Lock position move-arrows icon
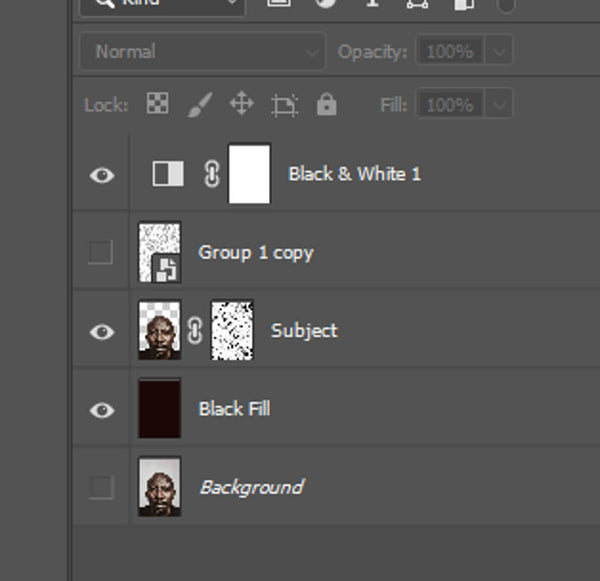Image resolution: width=600 pixels, height=581 pixels. (x=241, y=103)
